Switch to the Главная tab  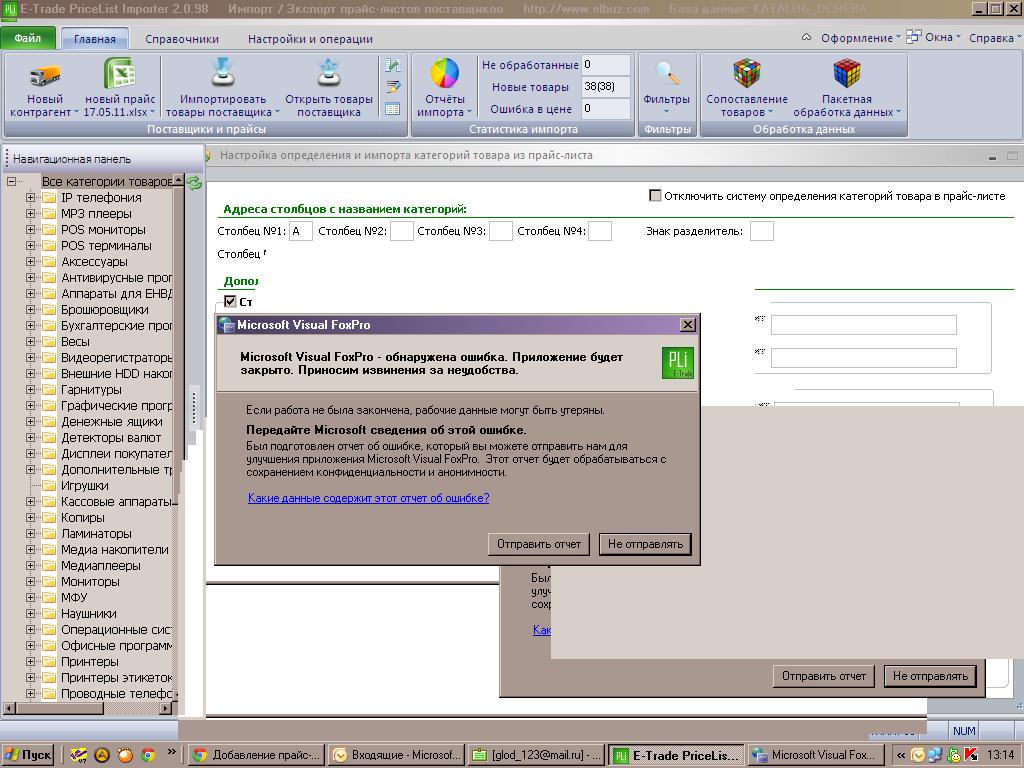95,39
